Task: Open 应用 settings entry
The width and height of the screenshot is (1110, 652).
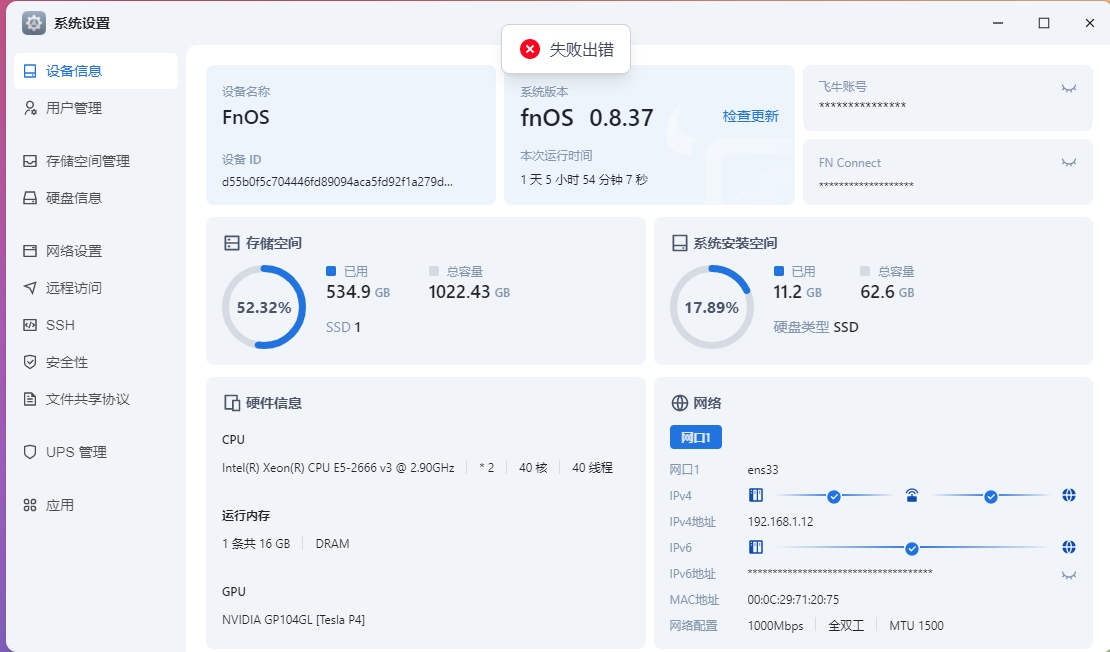Action: [96, 505]
